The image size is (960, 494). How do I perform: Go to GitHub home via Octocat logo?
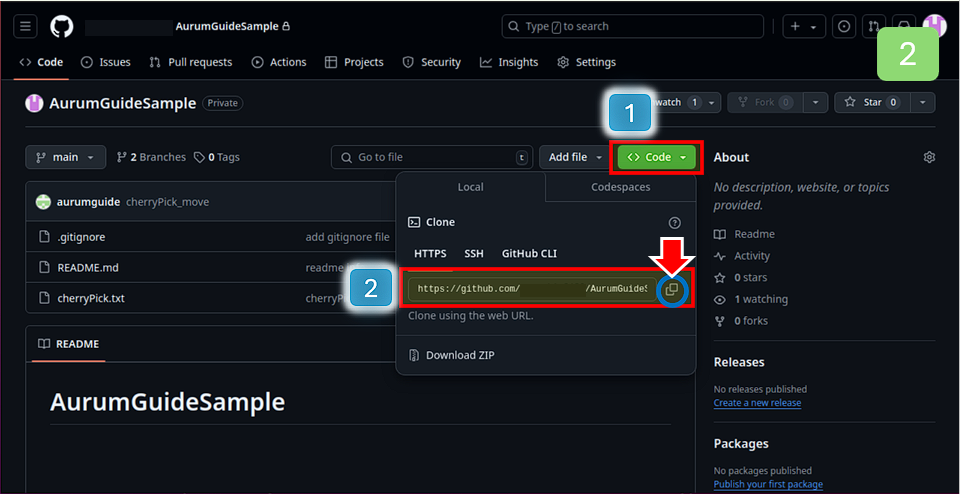(x=61, y=26)
